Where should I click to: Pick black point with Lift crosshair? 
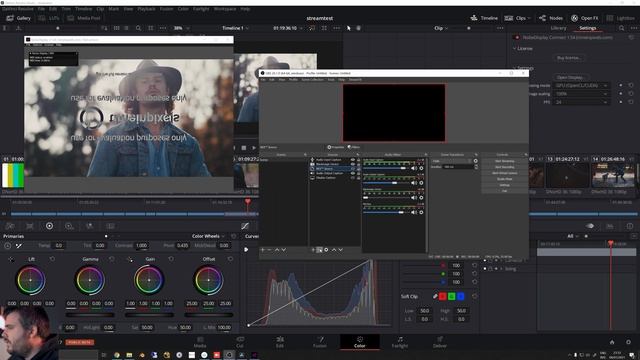tap(11, 259)
